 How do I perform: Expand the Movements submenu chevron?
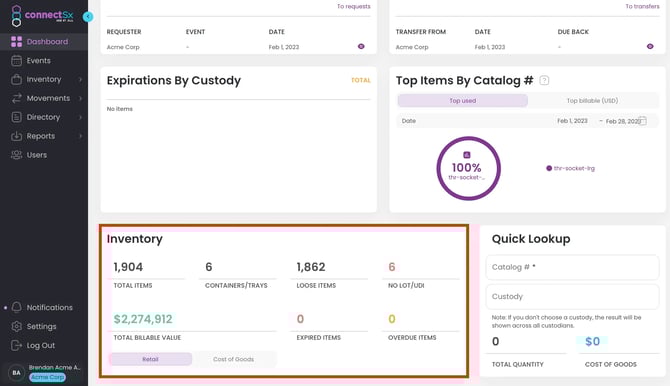pos(80,98)
